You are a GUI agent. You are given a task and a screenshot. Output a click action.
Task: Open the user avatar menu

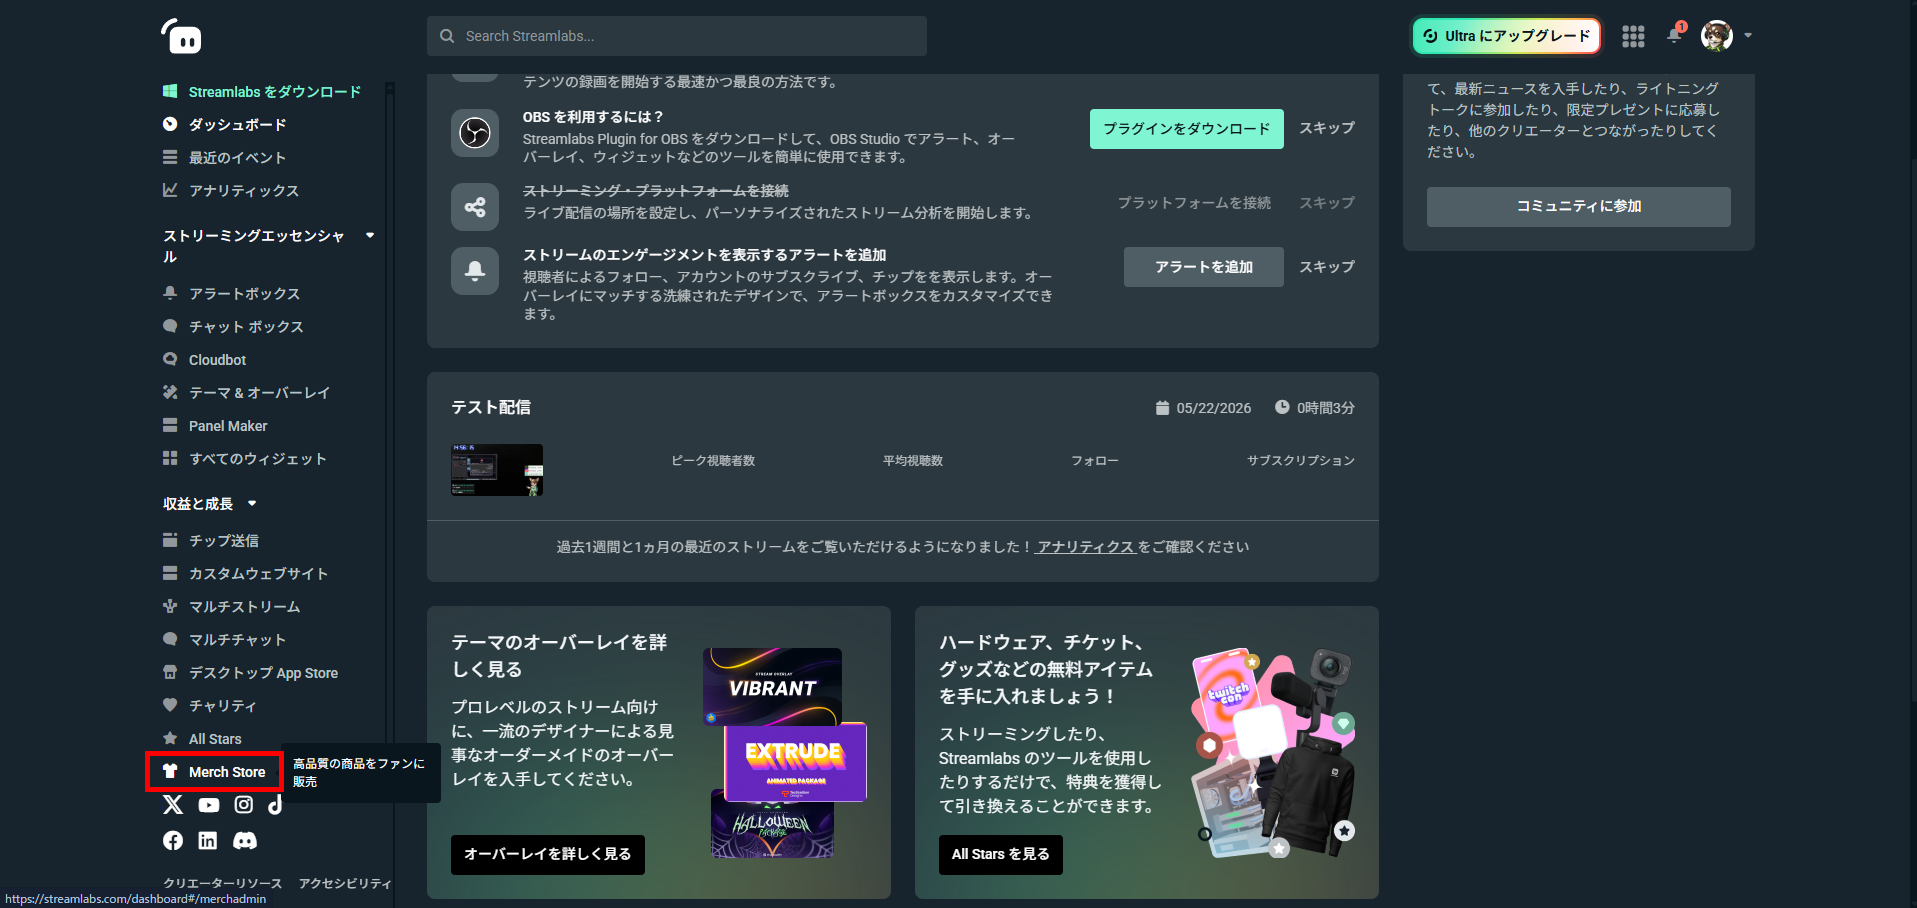click(x=1717, y=36)
